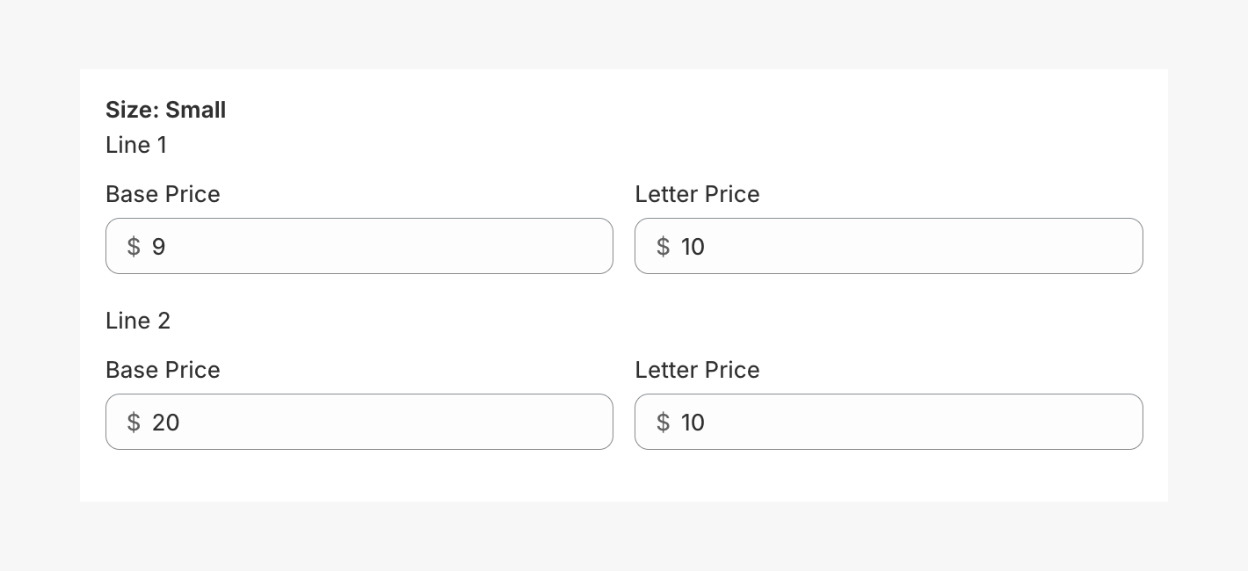Click the value 10 in Line 1 Letter Price

click(693, 247)
